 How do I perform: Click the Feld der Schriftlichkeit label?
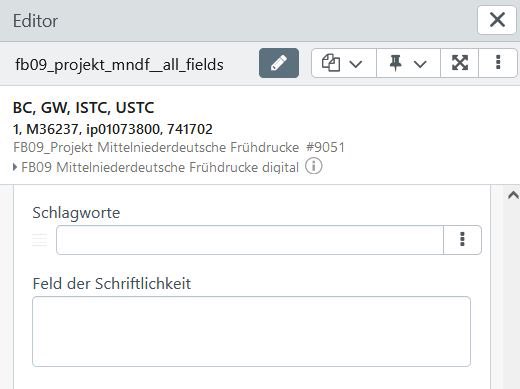tap(112, 284)
